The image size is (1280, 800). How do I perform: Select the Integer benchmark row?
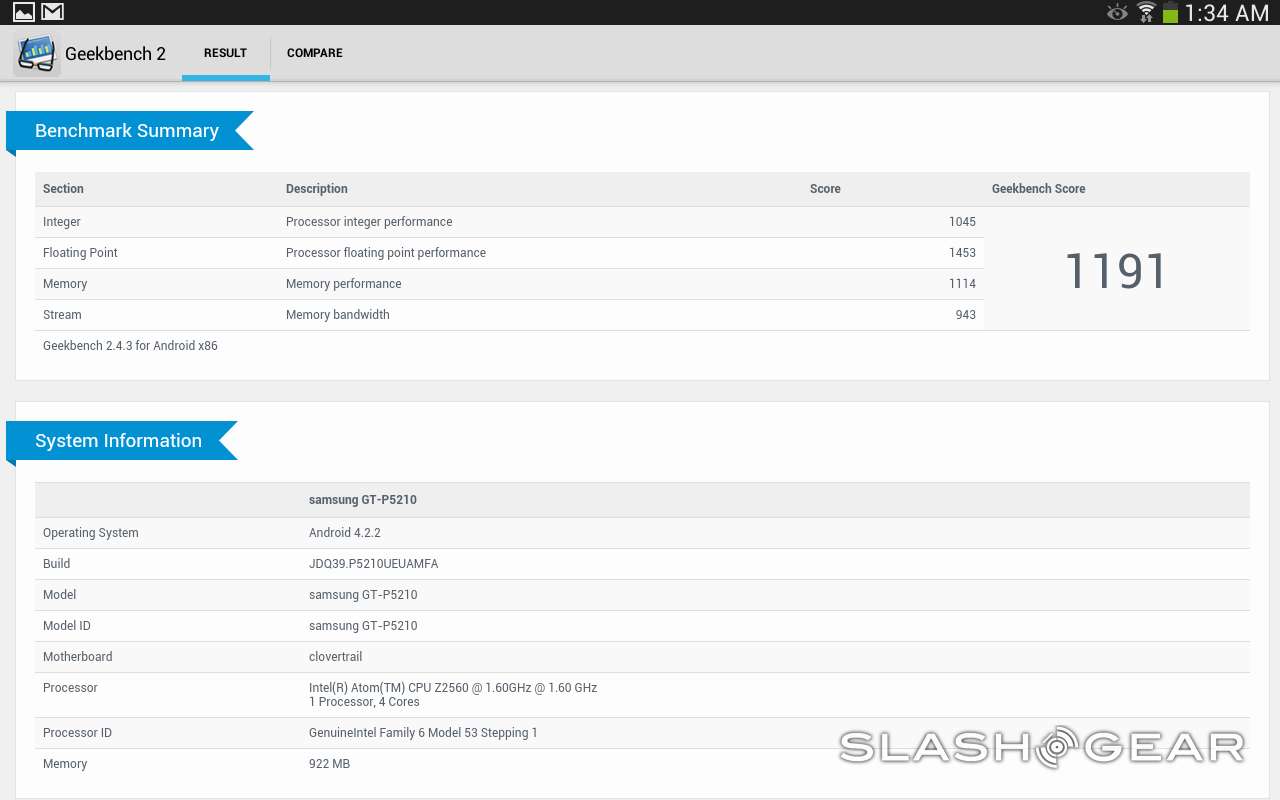(x=509, y=222)
